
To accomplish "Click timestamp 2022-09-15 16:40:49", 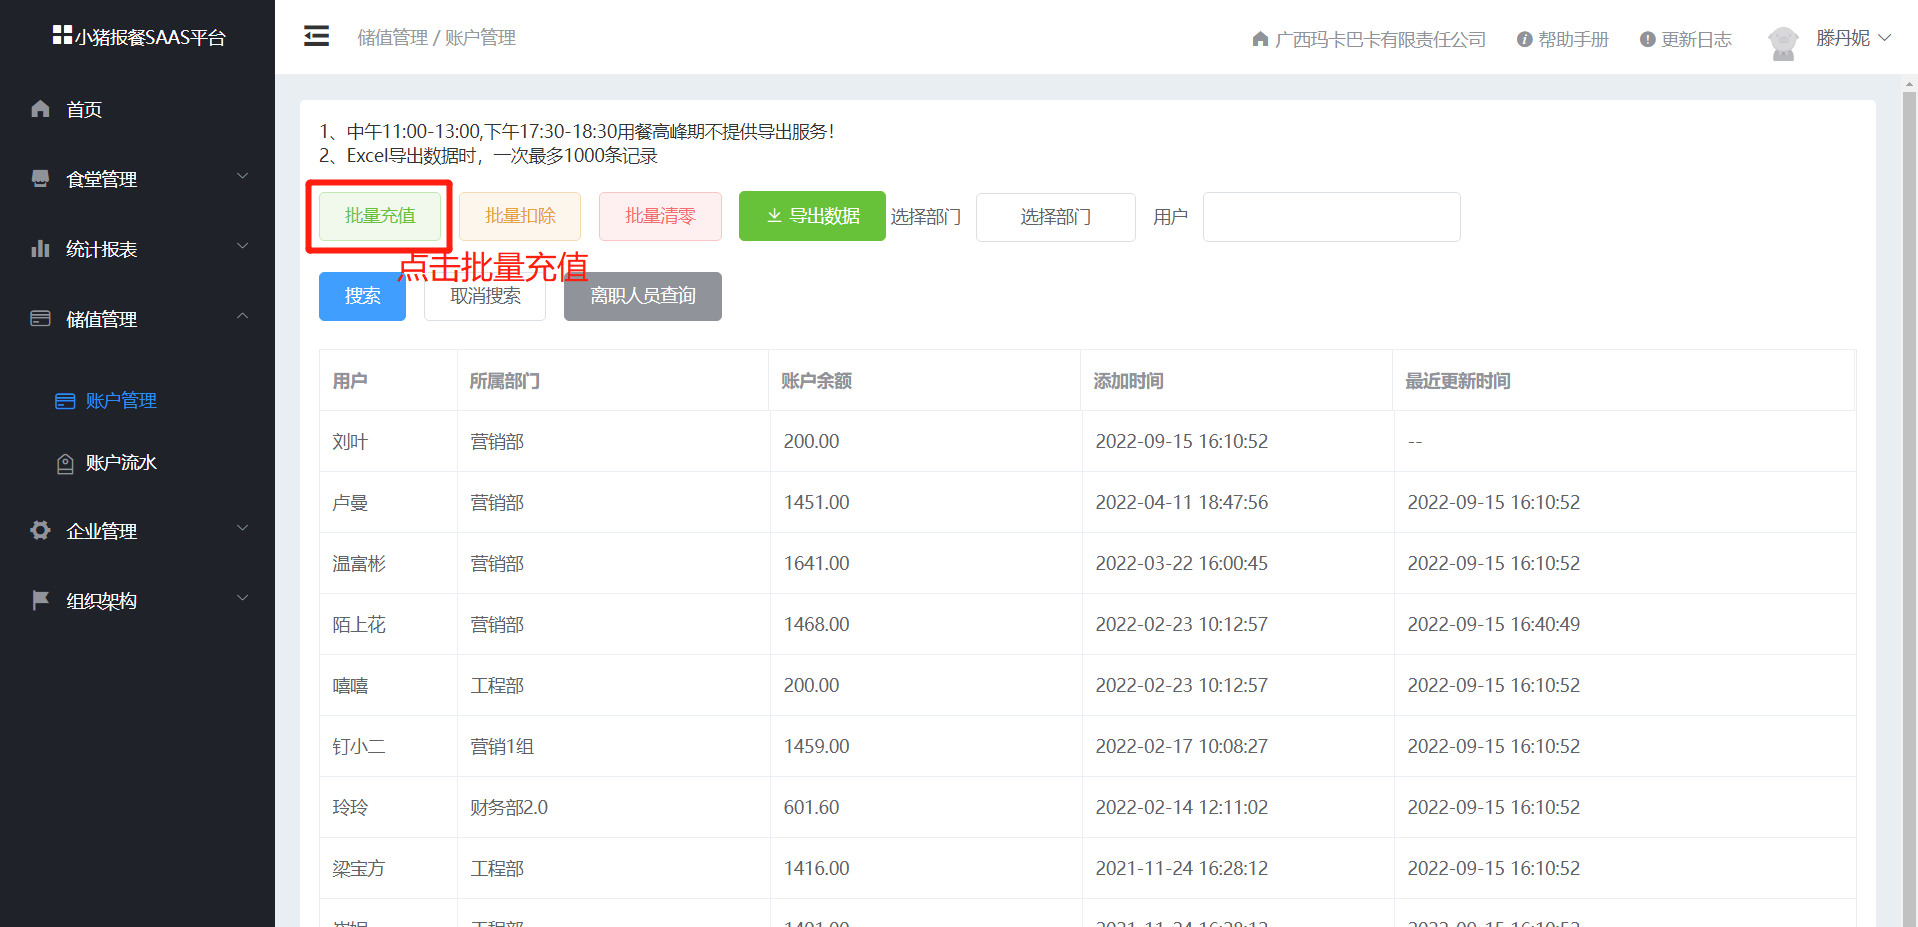I will [1494, 624].
